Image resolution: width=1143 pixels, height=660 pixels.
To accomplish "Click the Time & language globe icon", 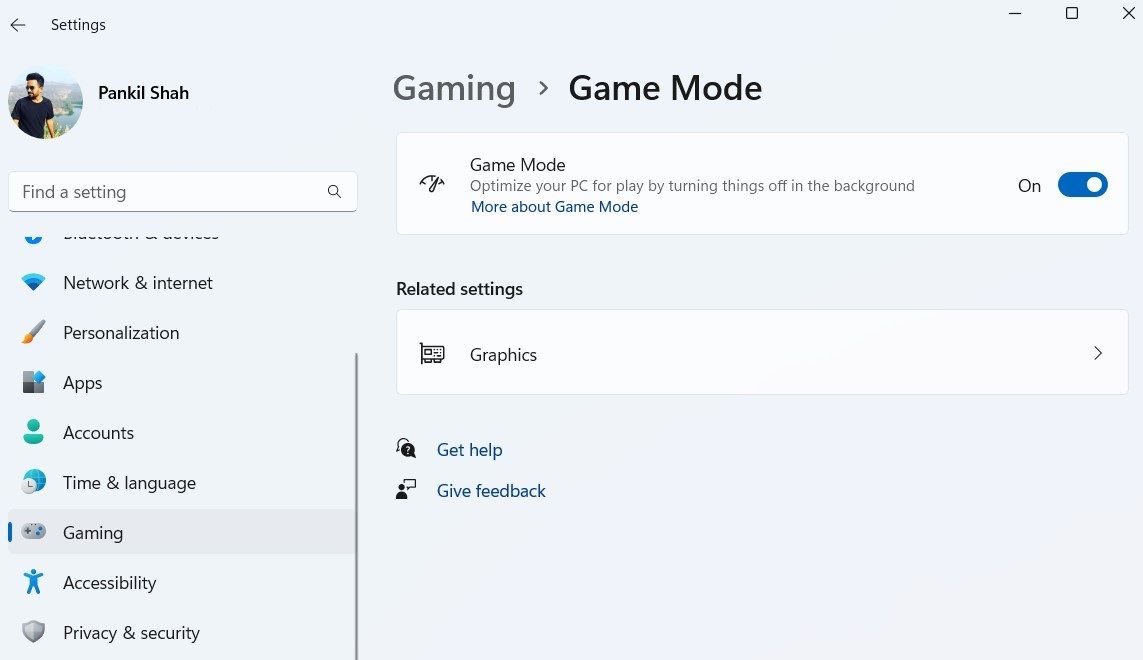I will coord(34,483).
